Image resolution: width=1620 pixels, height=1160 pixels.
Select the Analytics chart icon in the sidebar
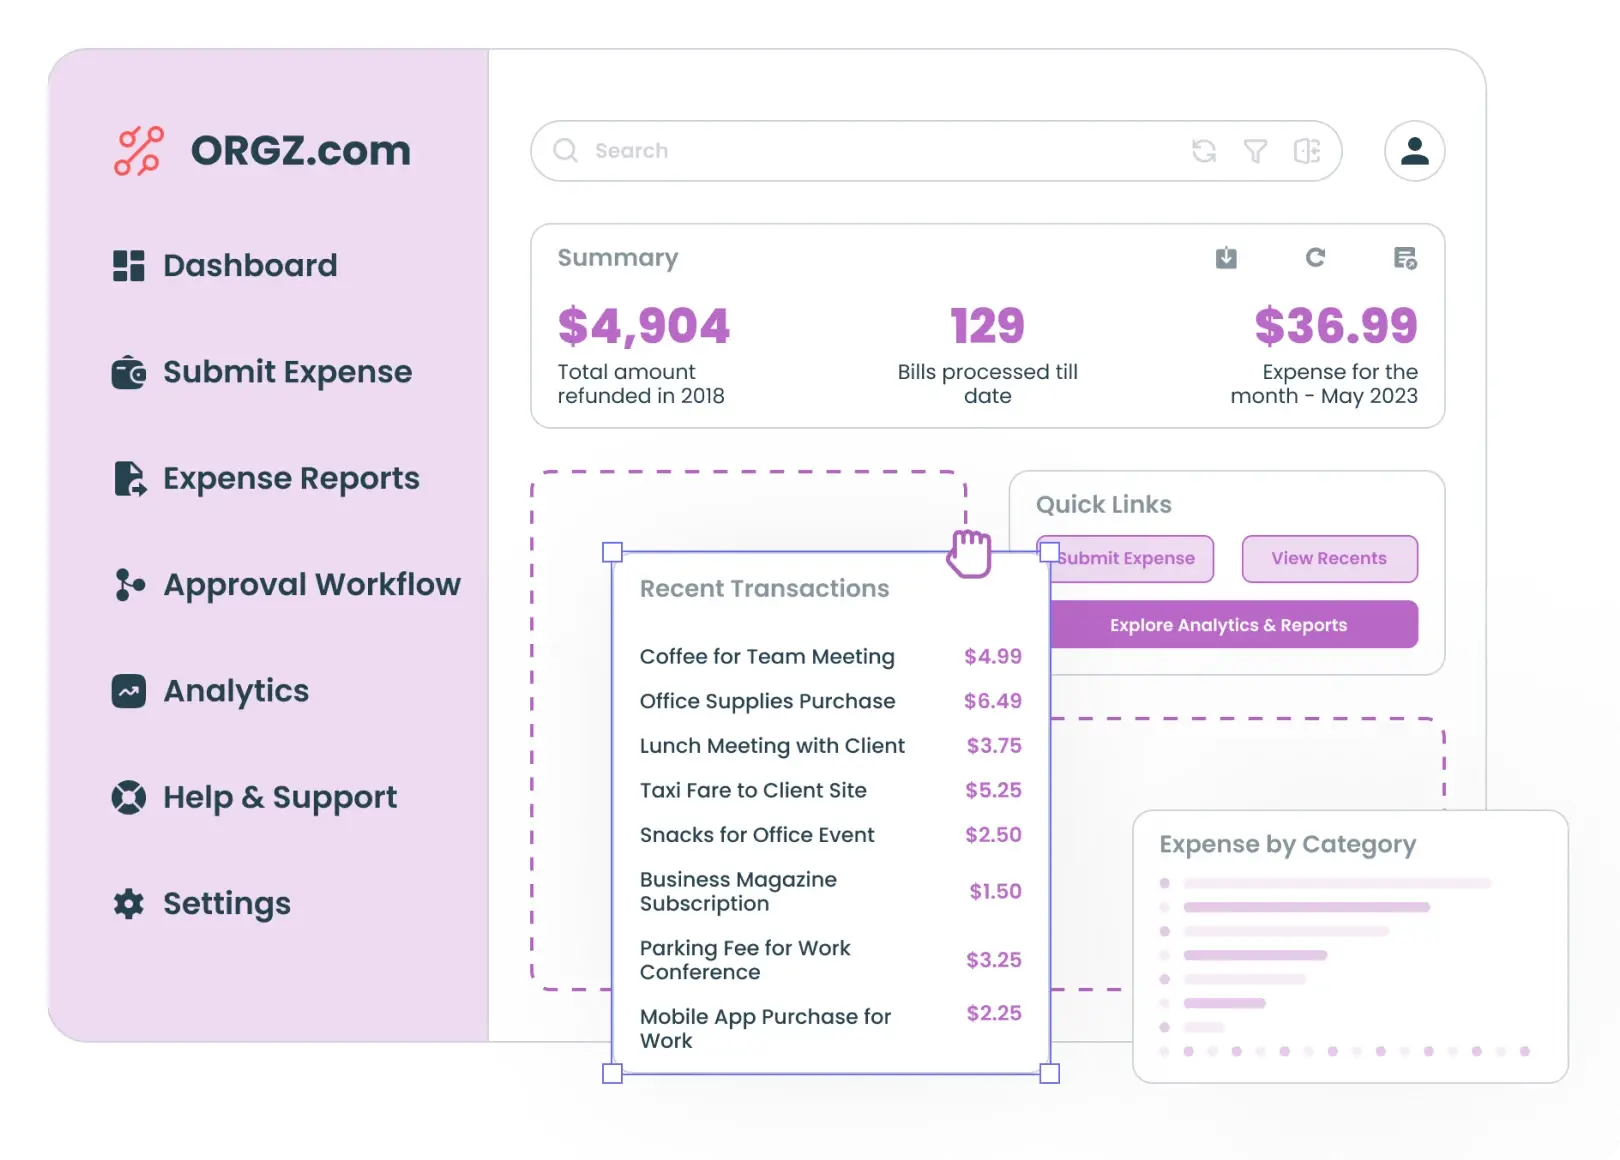pyautogui.click(x=128, y=690)
